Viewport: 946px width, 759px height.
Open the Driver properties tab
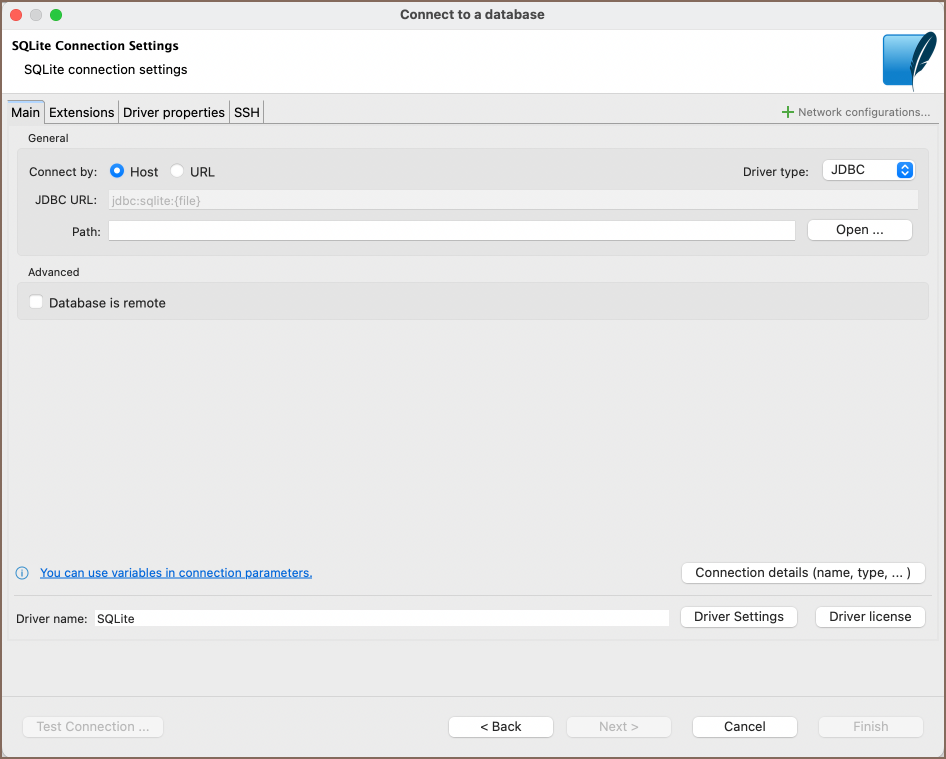(x=174, y=112)
